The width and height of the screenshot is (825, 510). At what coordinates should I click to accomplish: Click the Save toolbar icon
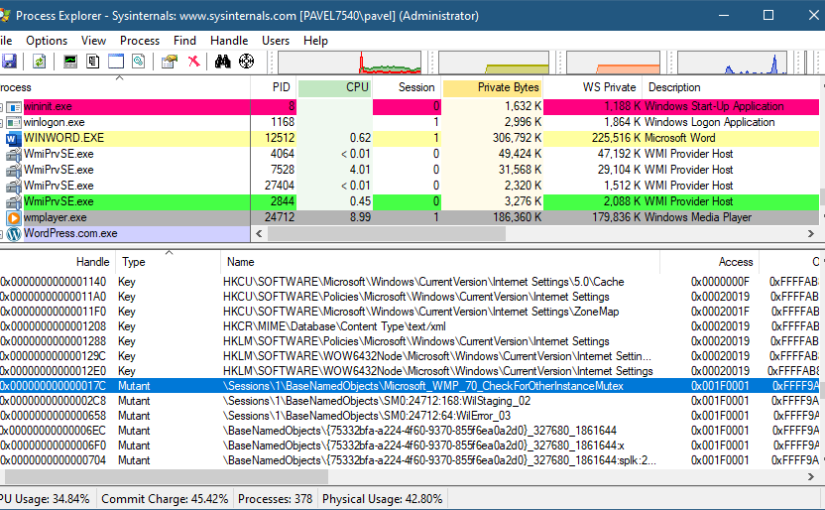(x=9, y=62)
